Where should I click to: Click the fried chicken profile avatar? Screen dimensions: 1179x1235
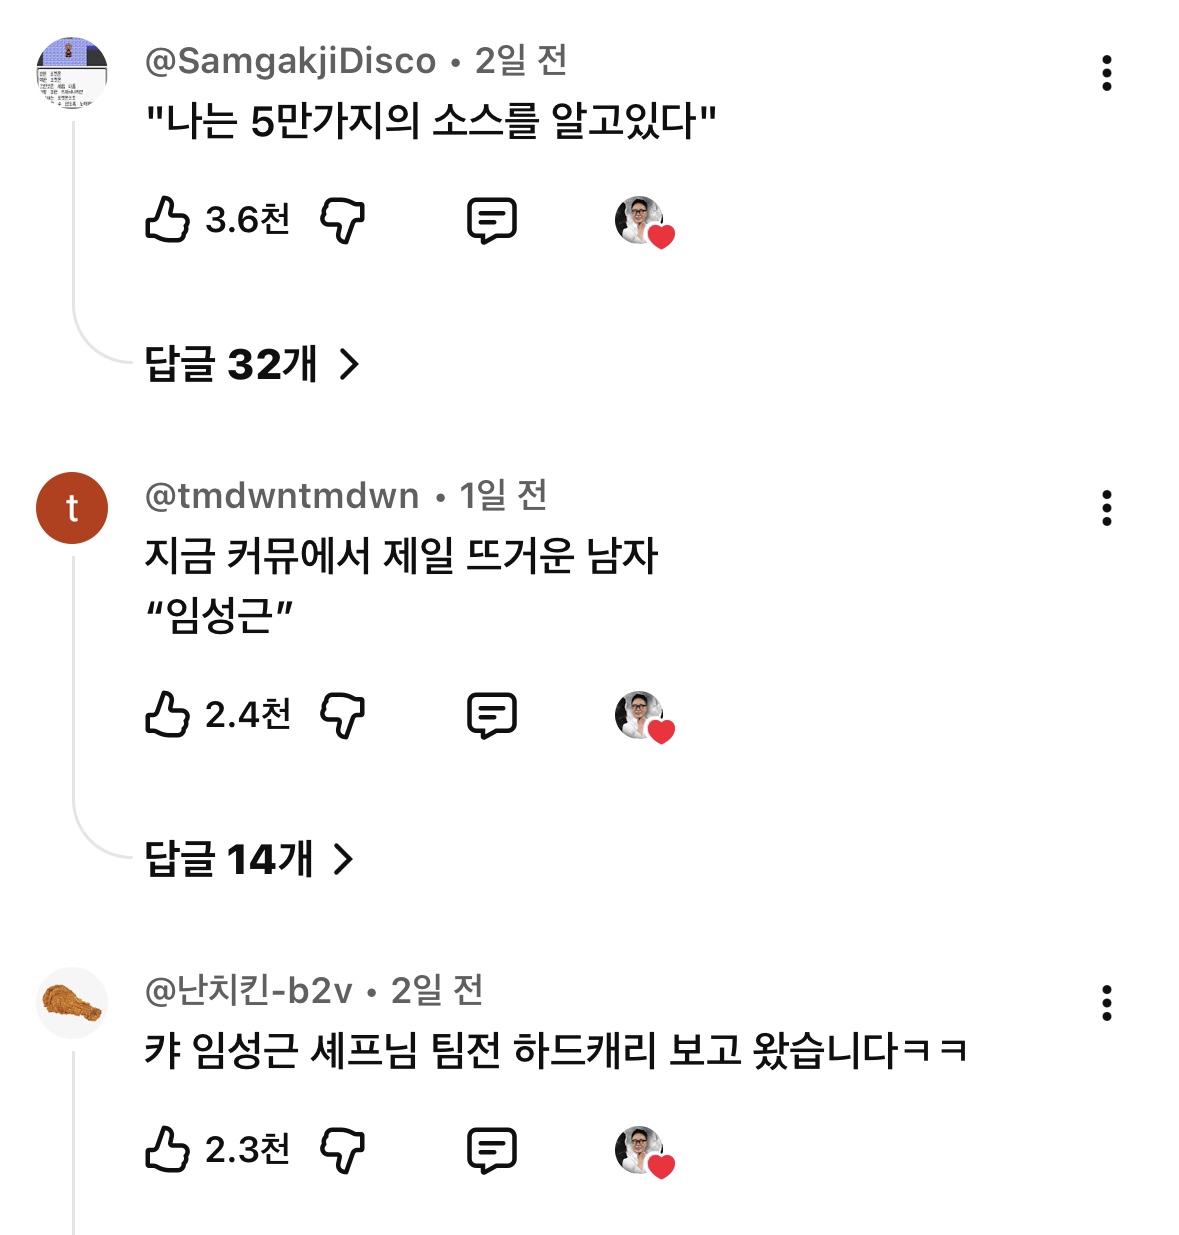[x=72, y=1003]
